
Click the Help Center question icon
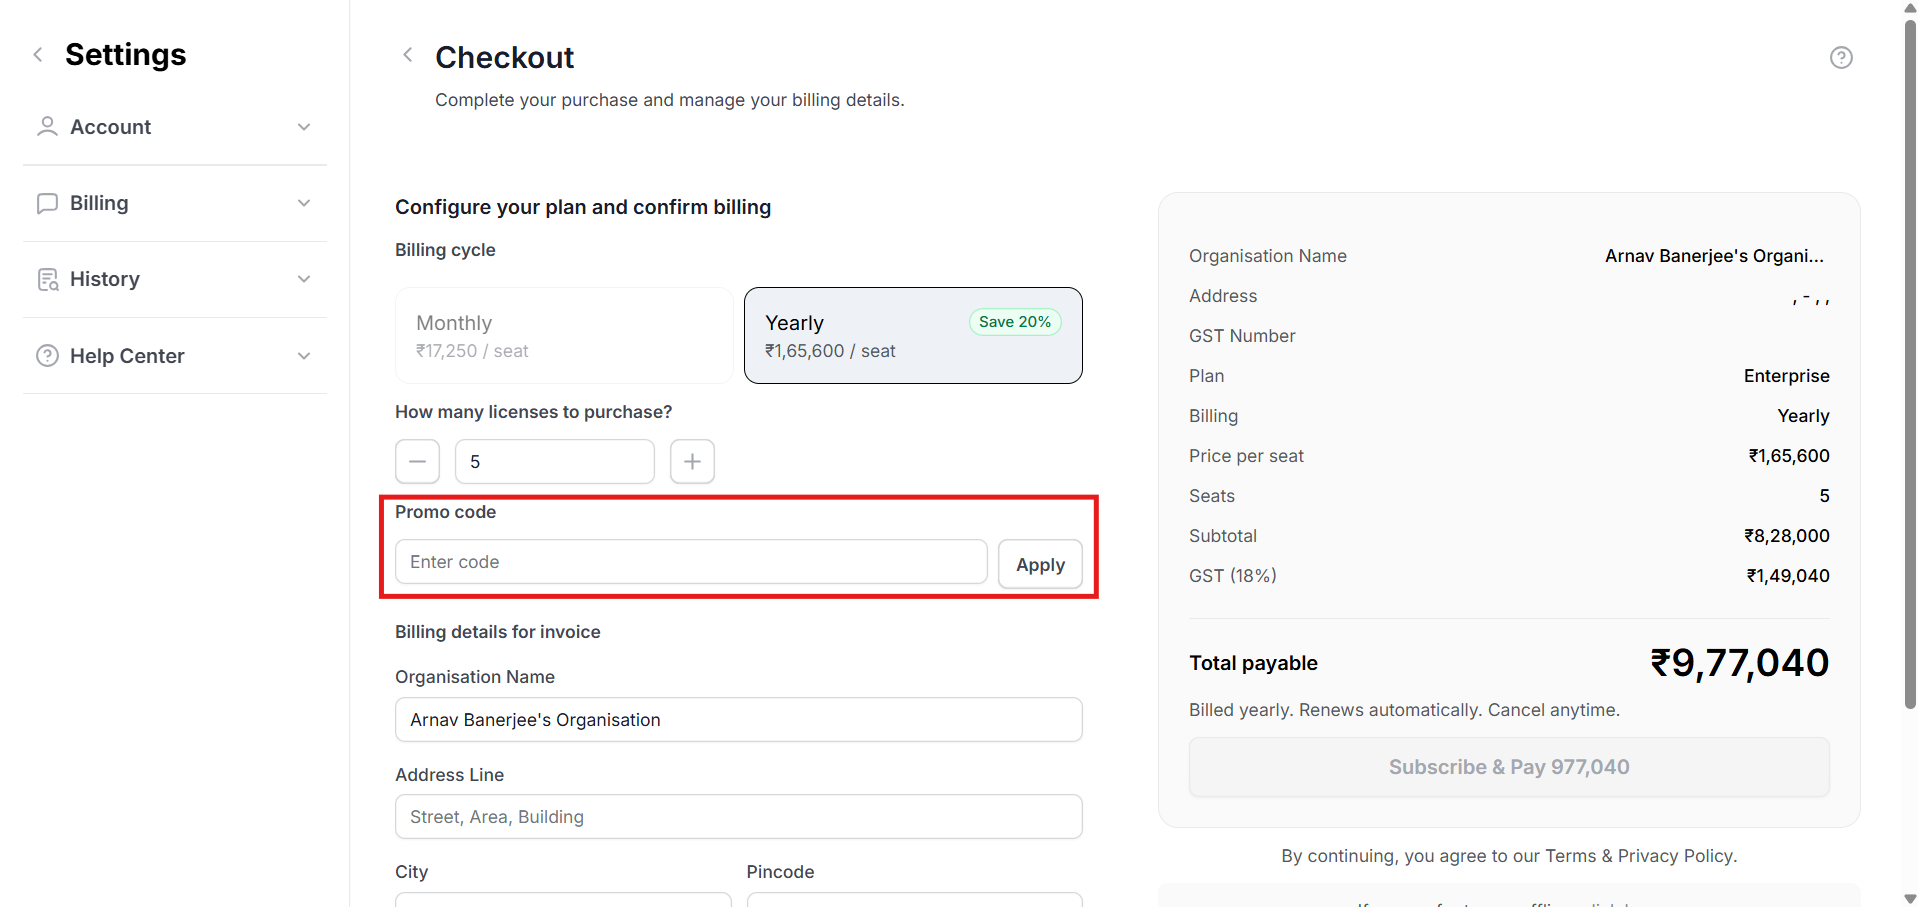point(47,356)
